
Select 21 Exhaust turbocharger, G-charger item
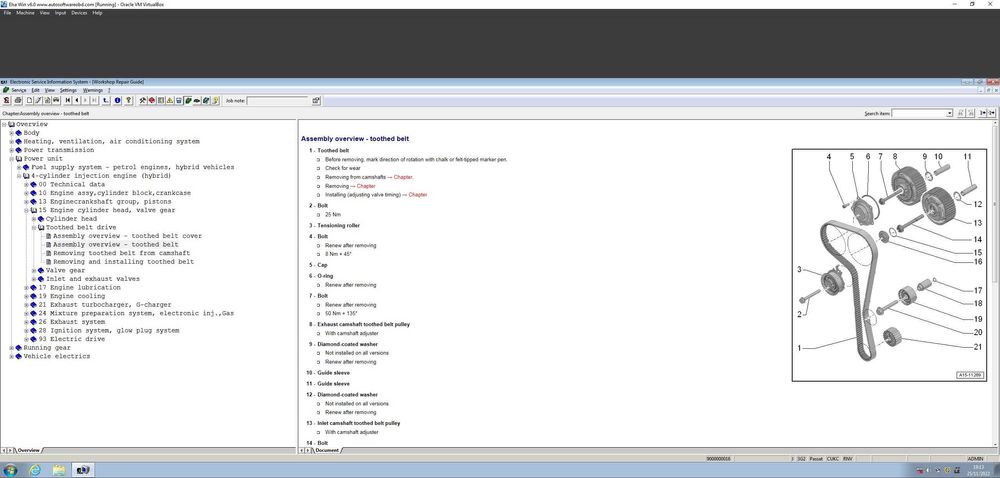(105, 305)
